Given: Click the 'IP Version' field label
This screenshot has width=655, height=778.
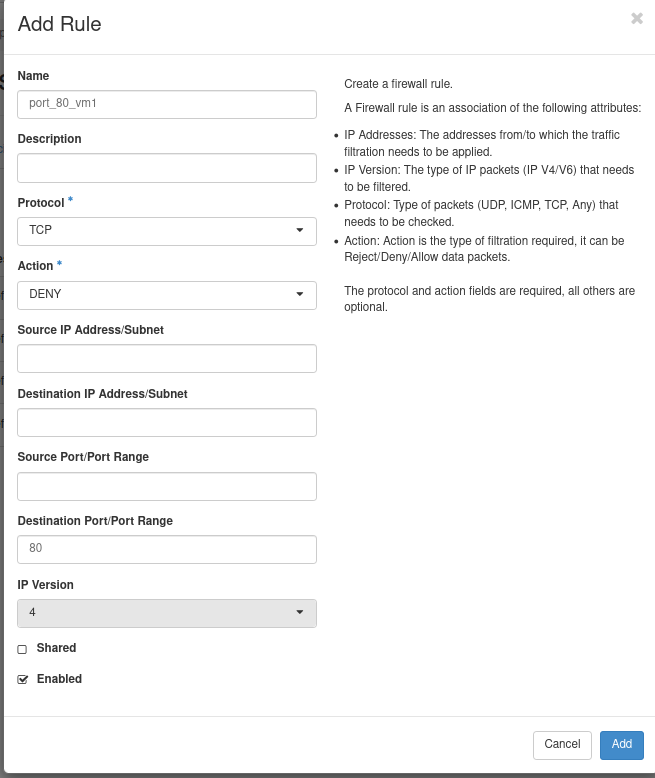Looking at the screenshot, I should pos(45,585).
